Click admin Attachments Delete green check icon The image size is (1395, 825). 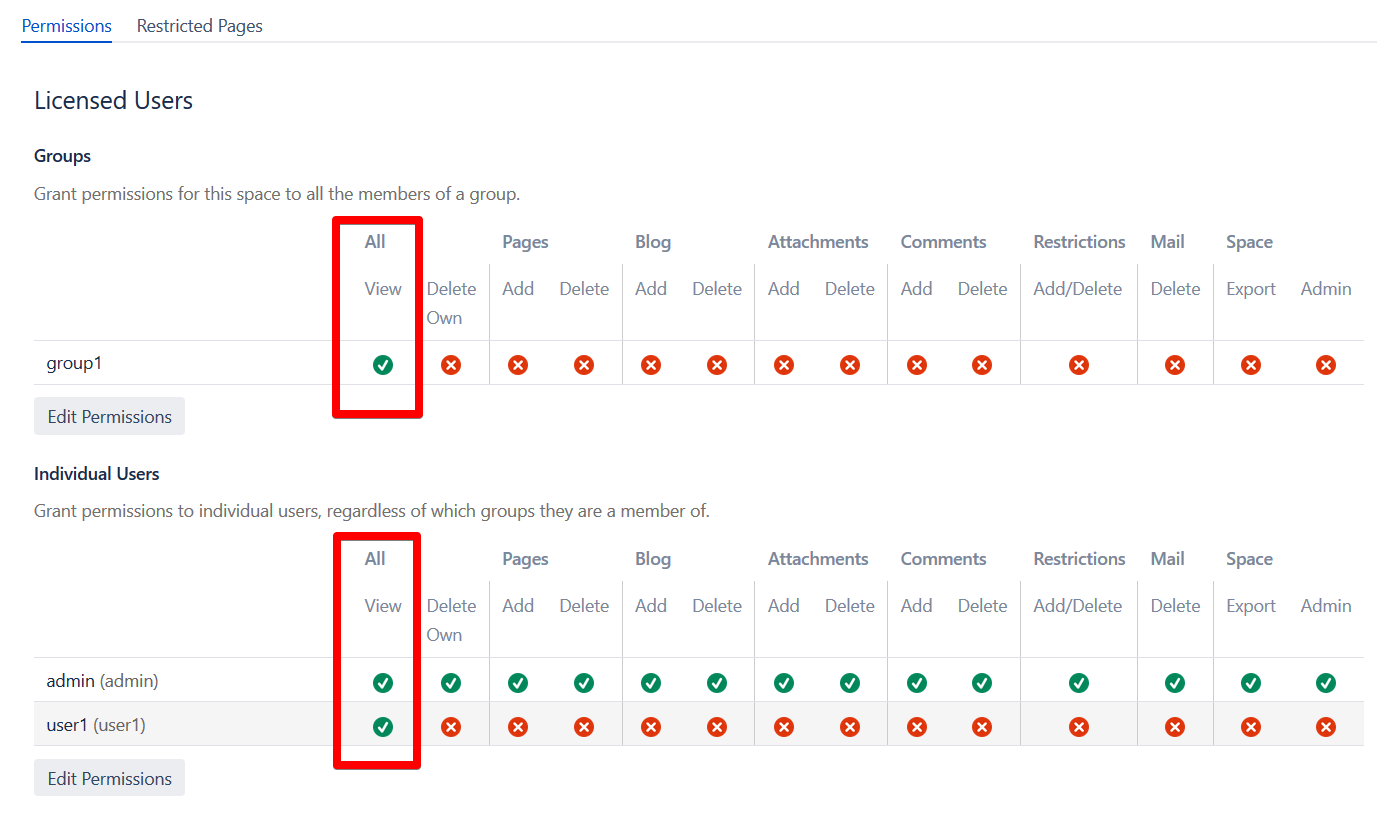pyautogui.click(x=850, y=683)
